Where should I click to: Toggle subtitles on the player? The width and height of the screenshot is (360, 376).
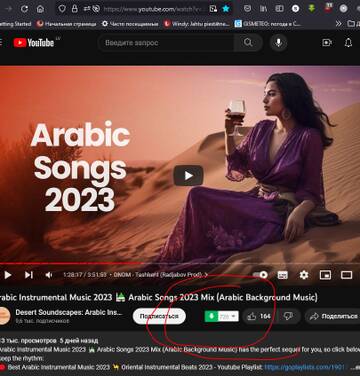pos(283,275)
